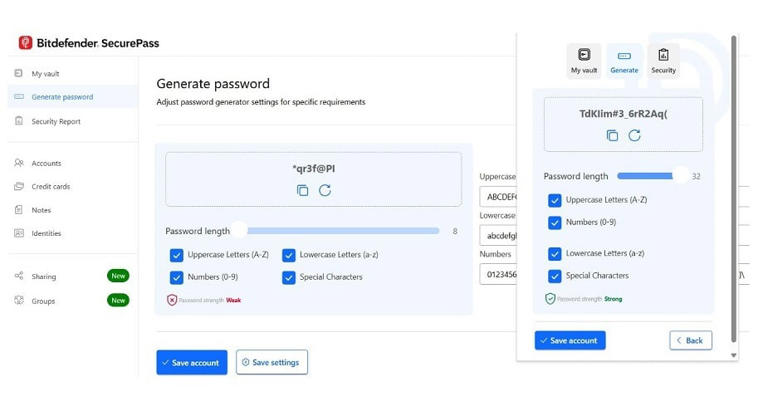Click the Accounts people icon
Screen dimensions: 768x416
tap(19, 162)
